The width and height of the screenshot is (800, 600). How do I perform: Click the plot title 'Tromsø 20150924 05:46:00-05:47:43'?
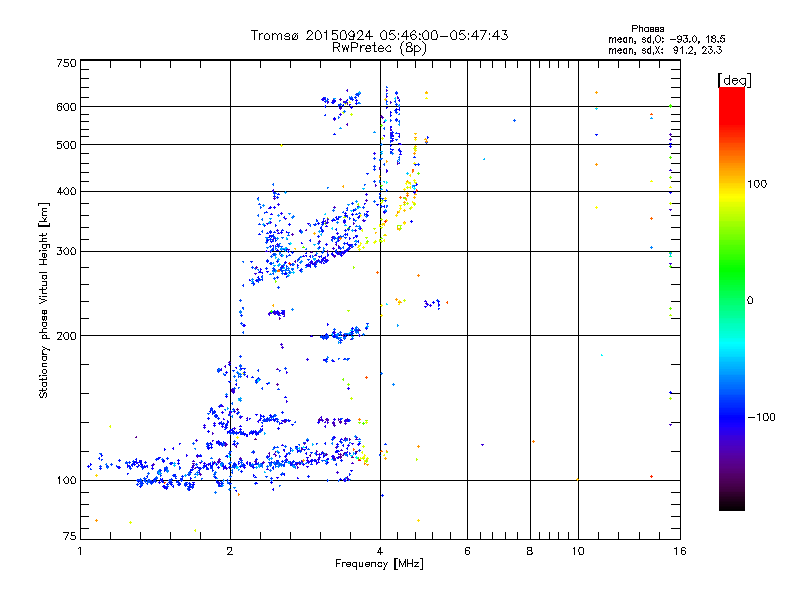tap(379, 35)
